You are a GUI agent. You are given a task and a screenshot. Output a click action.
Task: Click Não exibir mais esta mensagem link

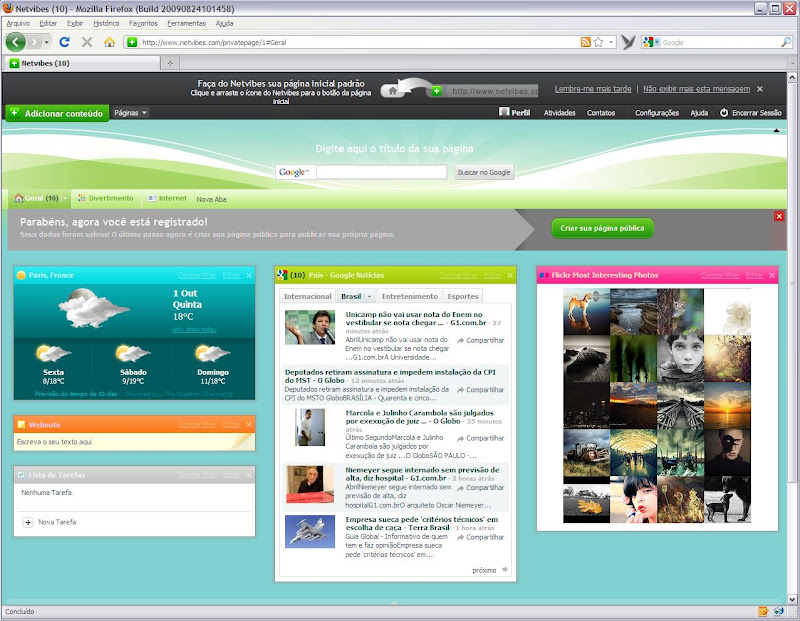tap(696, 89)
